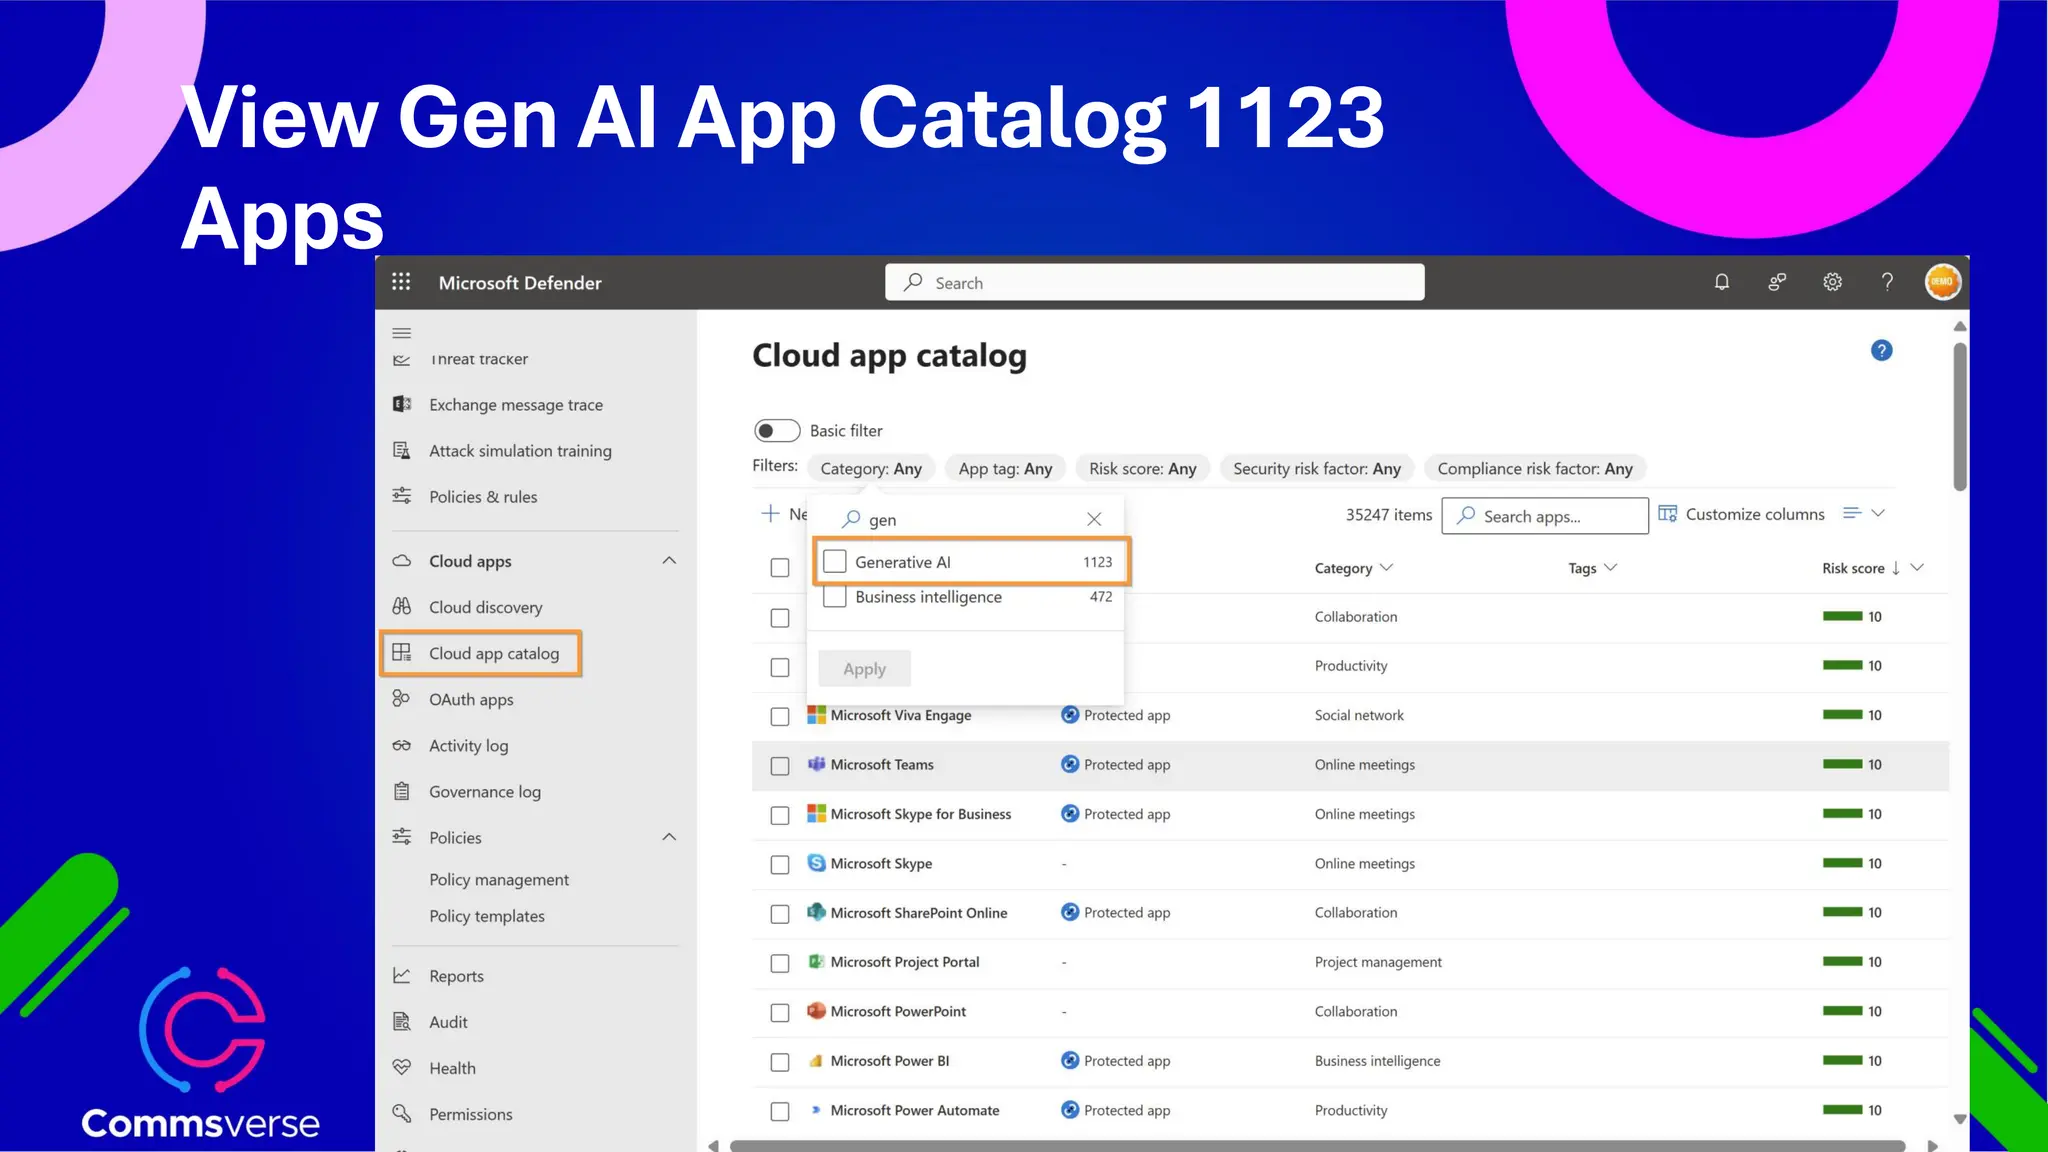Select OAuth apps menu item
2048x1152 pixels.
click(471, 699)
